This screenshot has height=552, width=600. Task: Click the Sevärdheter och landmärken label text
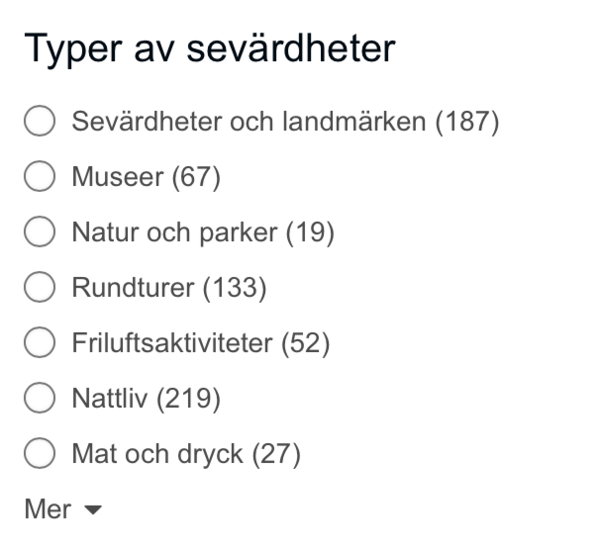click(x=250, y=123)
